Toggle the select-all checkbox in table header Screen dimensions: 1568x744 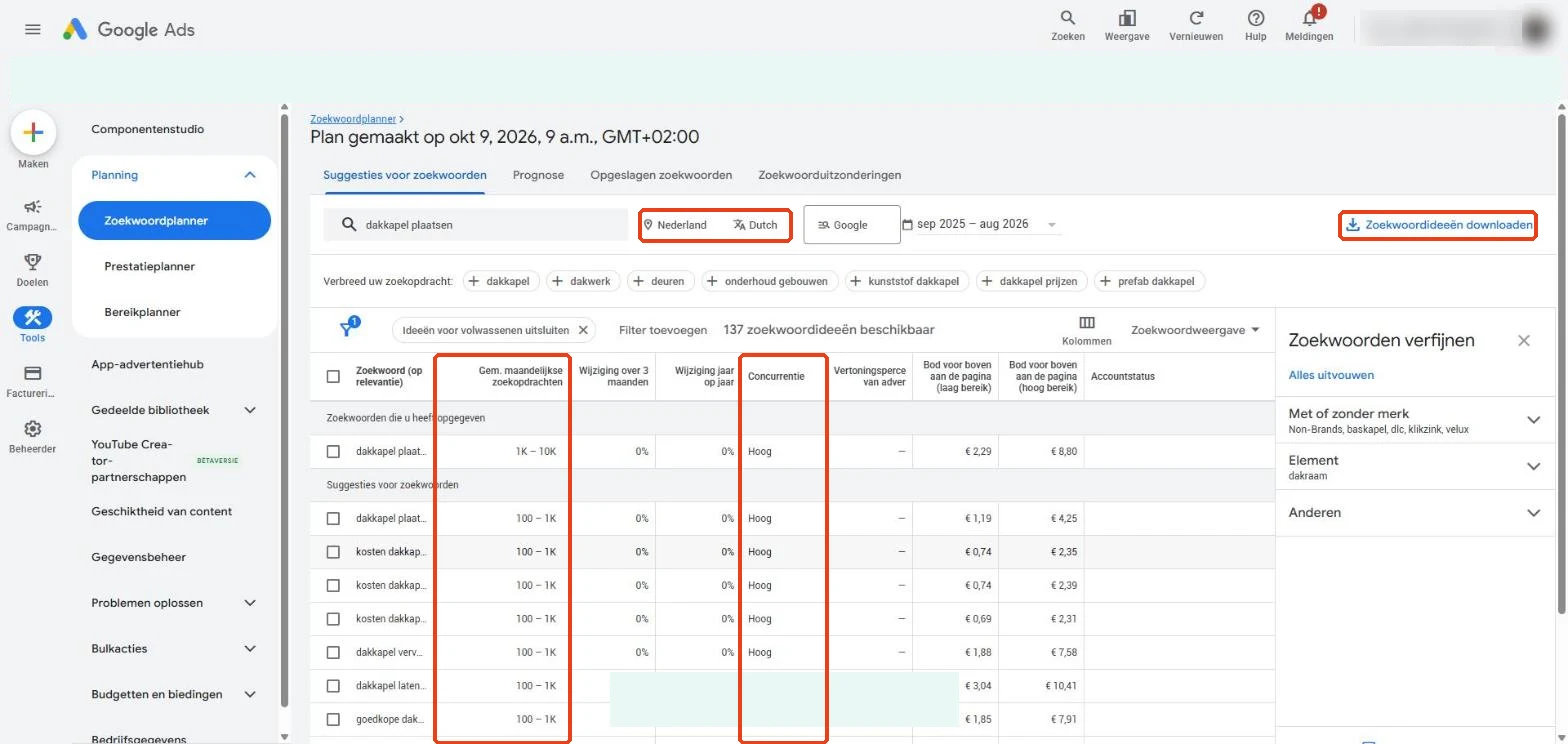coord(334,377)
